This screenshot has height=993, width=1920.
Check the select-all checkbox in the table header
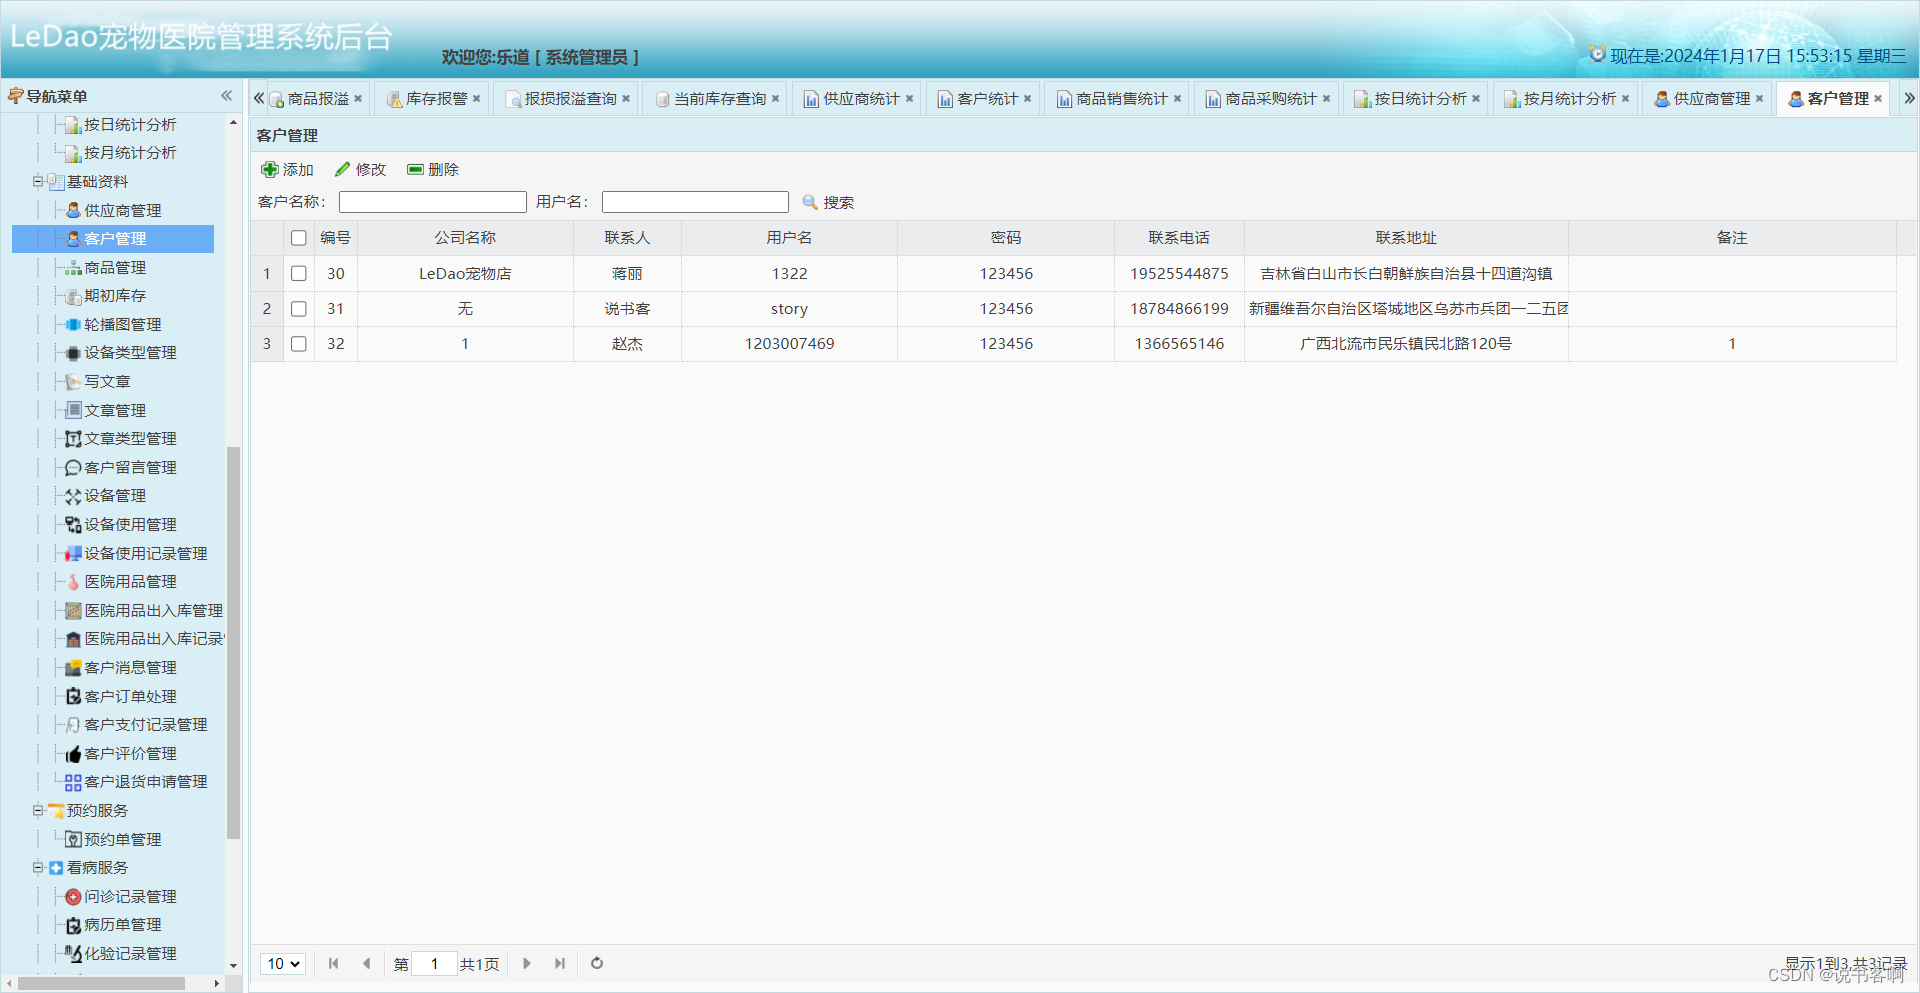tap(298, 238)
